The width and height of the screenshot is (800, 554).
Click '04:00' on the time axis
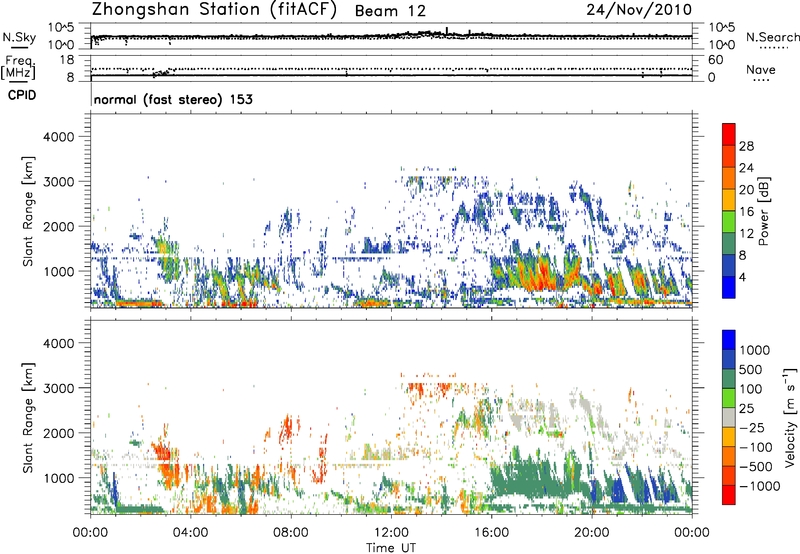(190, 533)
